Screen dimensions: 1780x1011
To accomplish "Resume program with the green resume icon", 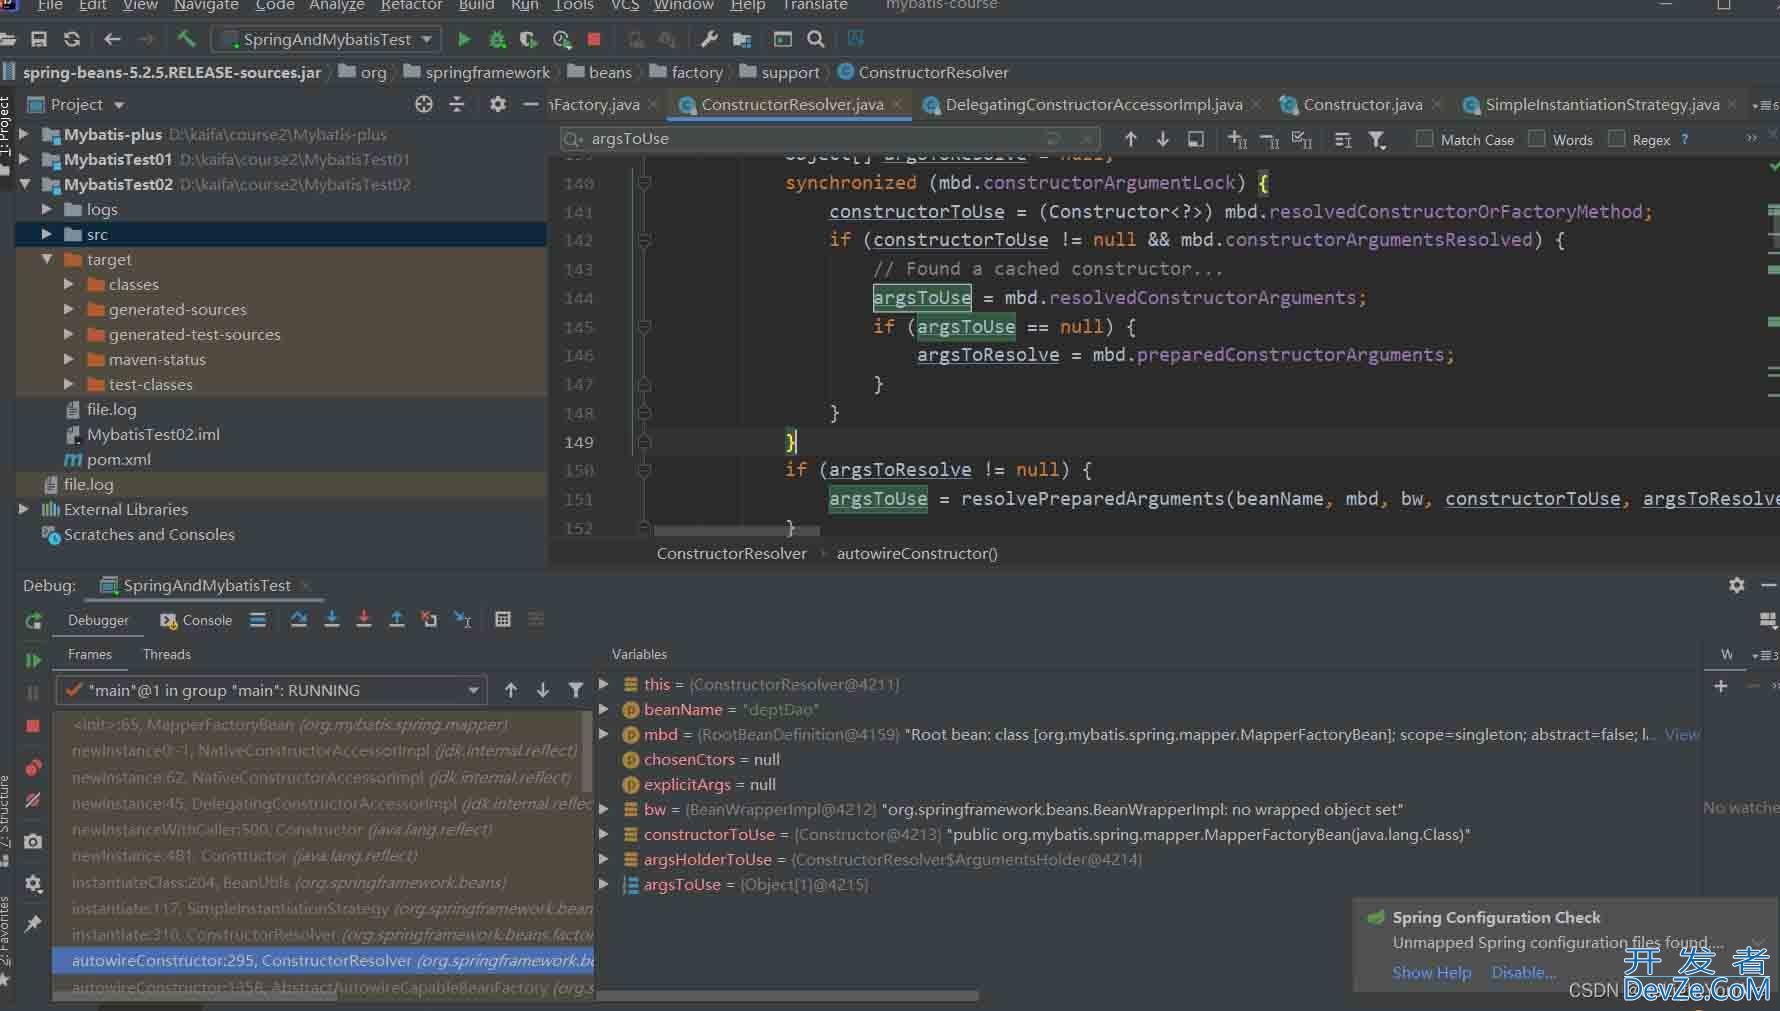I will tap(33, 660).
